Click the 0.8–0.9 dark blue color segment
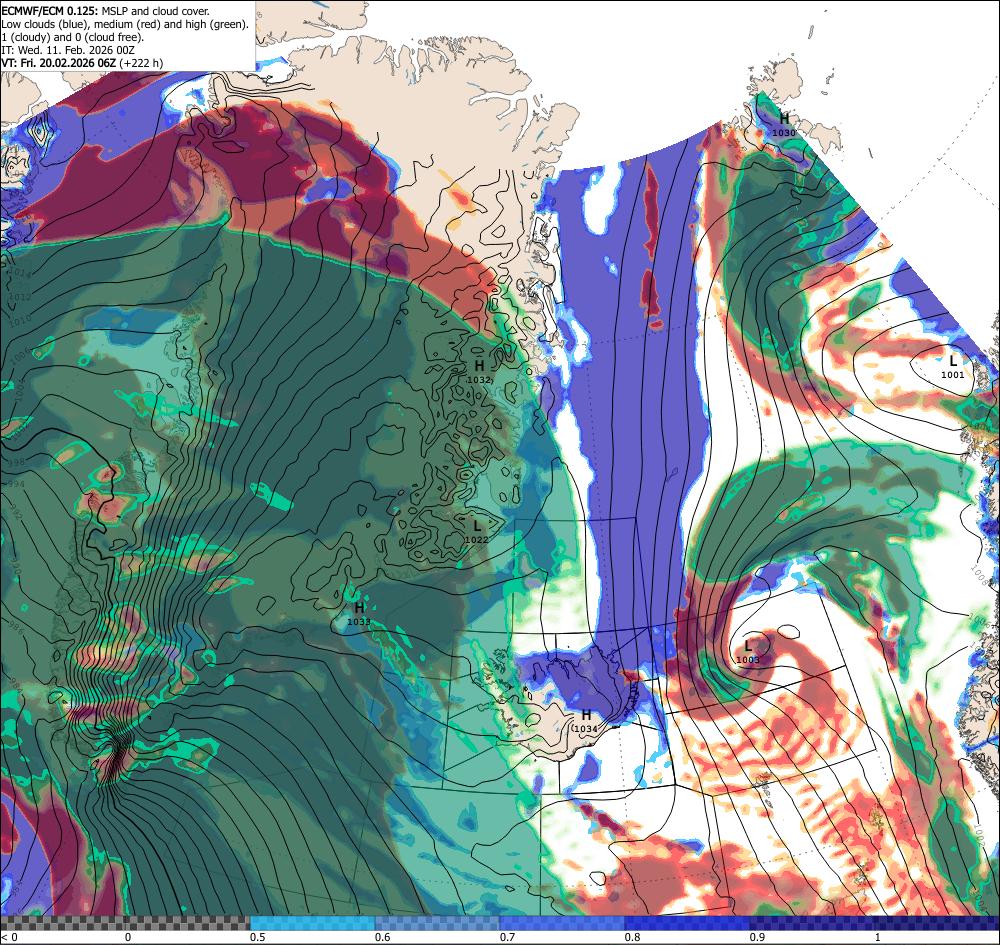 pyautogui.click(x=688, y=923)
